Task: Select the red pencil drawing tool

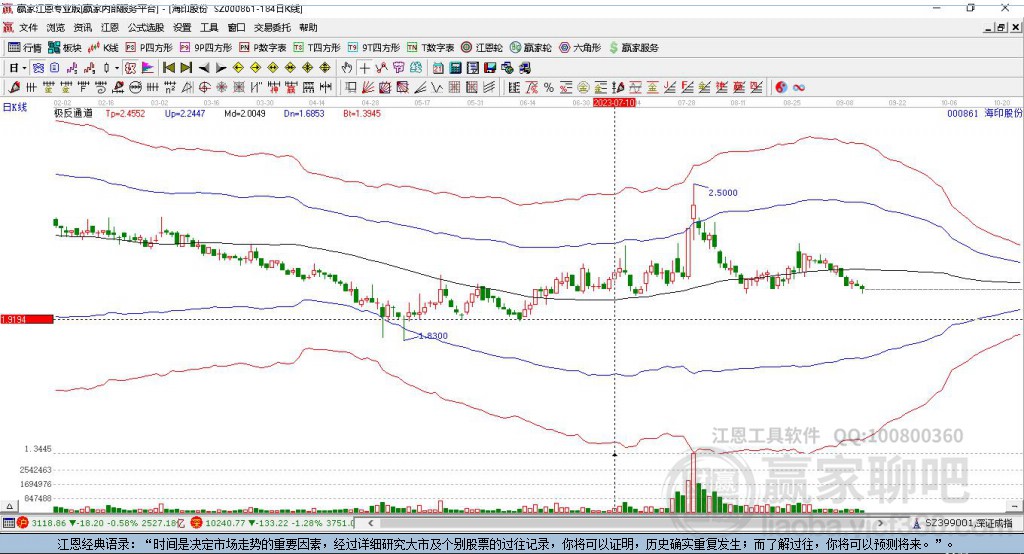Action: point(14,87)
